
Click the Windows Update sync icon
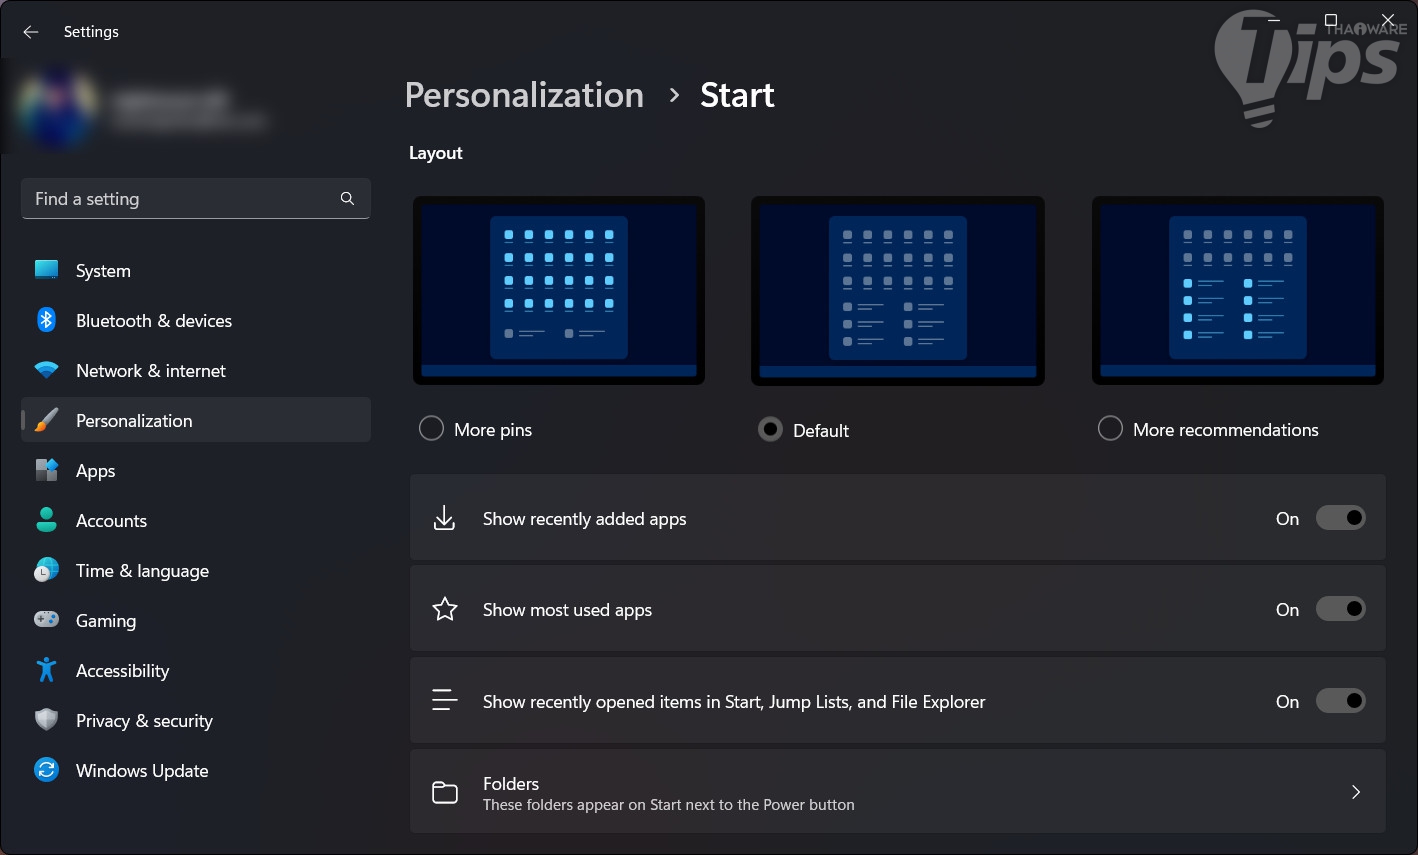(x=46, y=770)
